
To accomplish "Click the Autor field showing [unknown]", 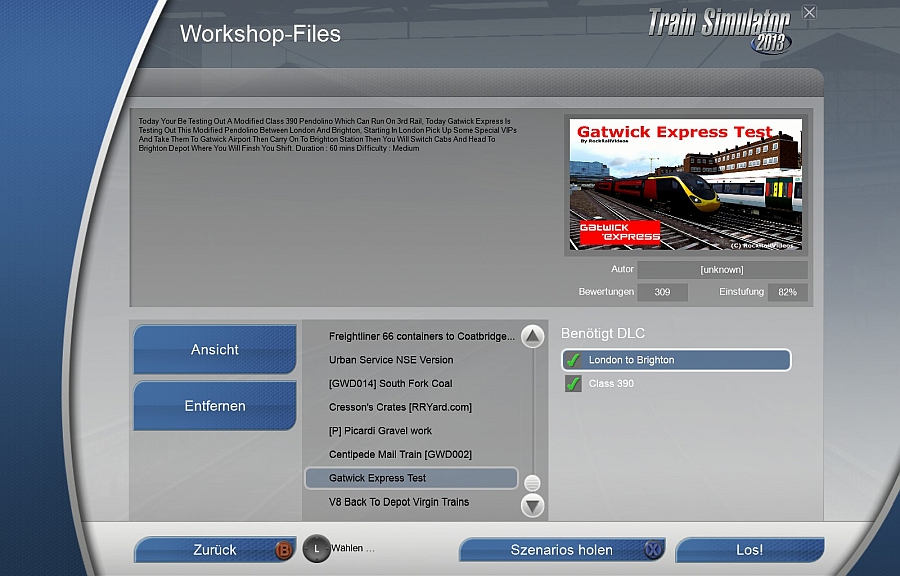I will [x=722, y=270].
